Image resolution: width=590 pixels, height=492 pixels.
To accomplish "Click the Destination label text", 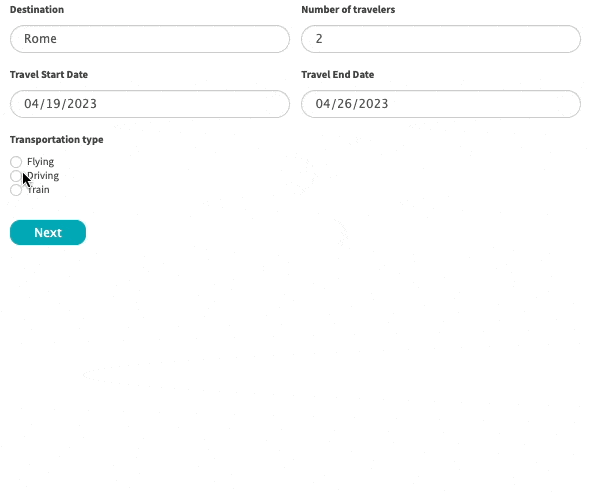I will (37, 9).
